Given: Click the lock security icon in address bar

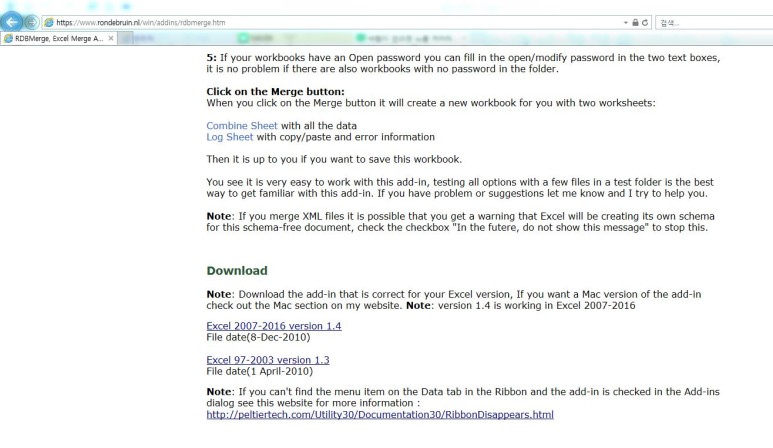Looking at the screenshot, I should (635, 23).
